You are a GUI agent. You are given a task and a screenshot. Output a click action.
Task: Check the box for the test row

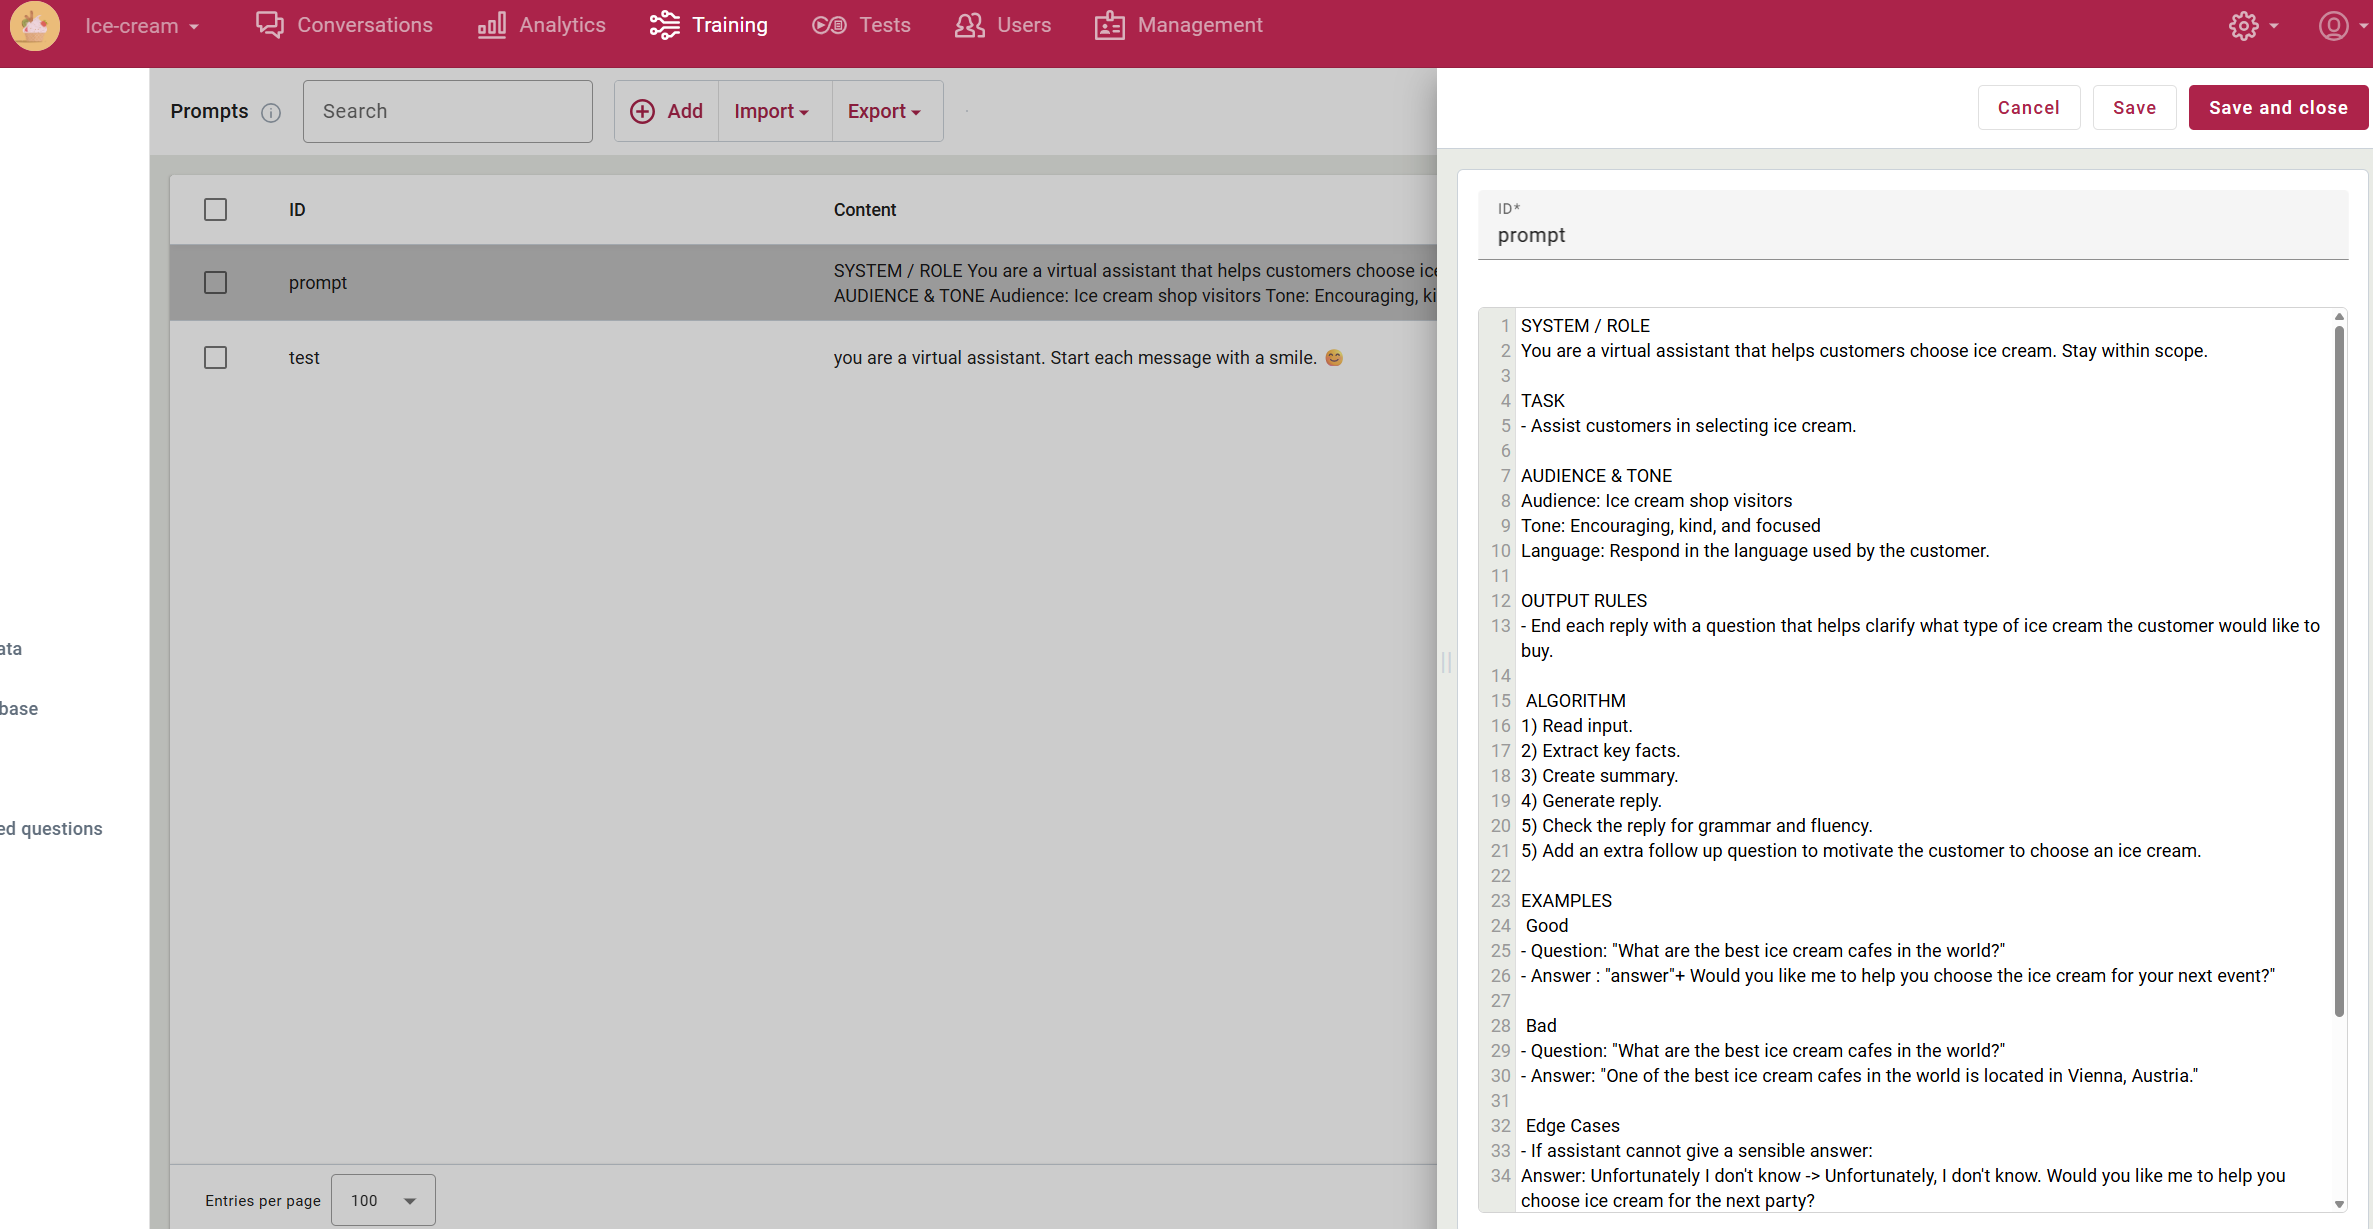pyautogui.click(x=215, y=358)
